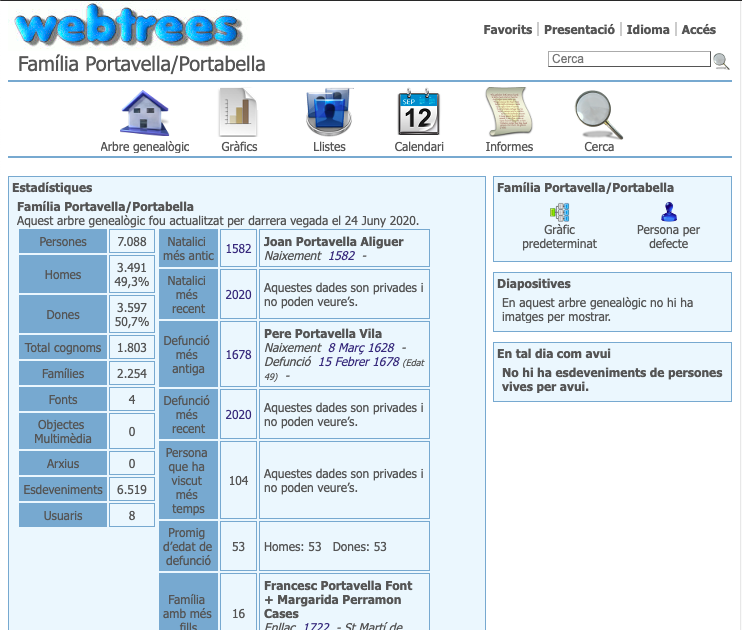The height and width of the screenshot is (630, 742).
Task: Click the Persona per defecte icon
Action: coord(668,212)
